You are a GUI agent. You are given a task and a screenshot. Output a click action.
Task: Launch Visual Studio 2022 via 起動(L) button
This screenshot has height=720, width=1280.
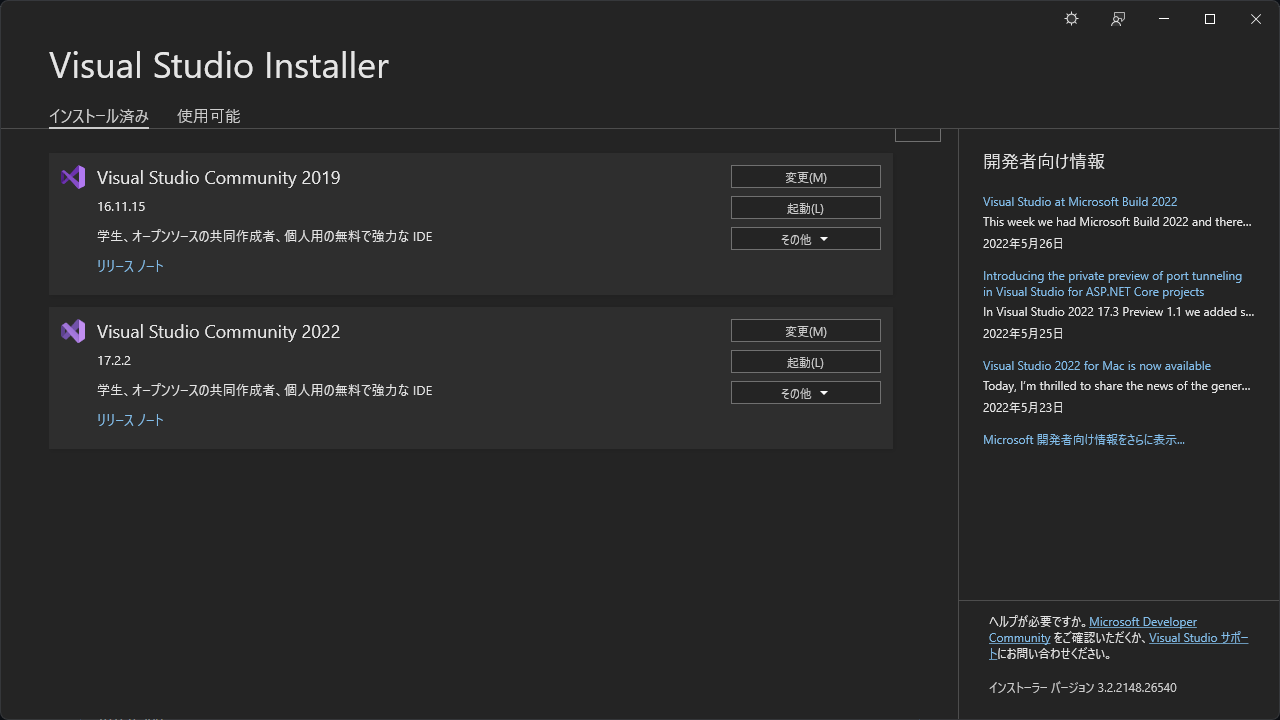tap(805, 361)
